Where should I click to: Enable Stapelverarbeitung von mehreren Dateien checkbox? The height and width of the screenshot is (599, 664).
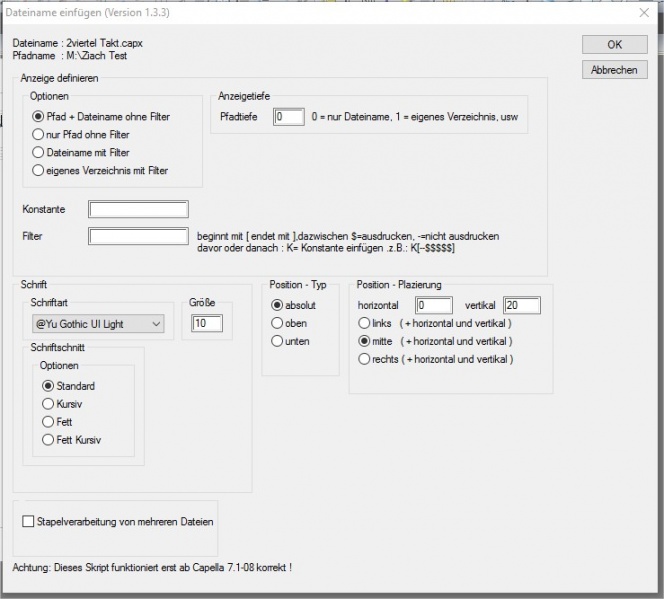[28, 521]
